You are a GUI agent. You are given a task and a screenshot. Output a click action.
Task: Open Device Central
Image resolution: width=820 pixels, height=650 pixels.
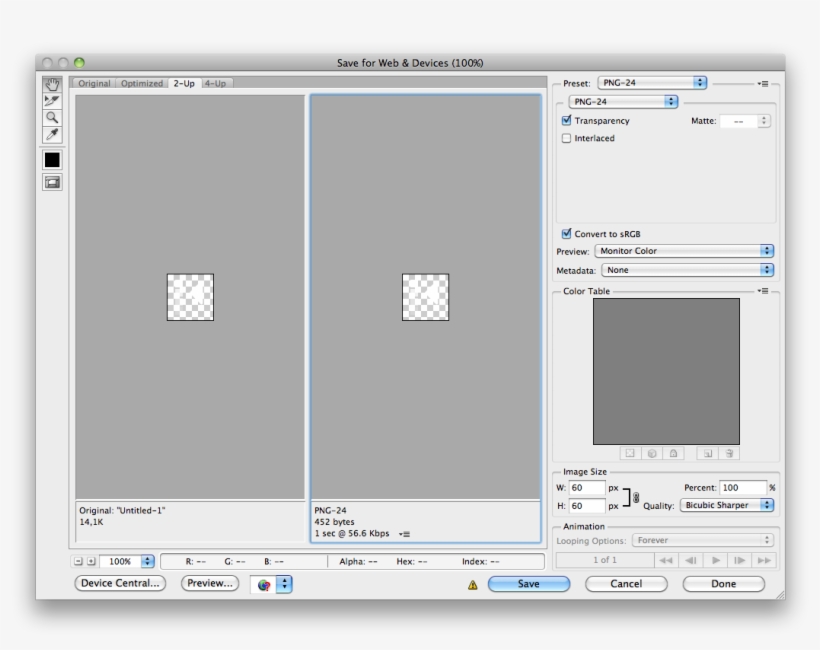pyautogui.click(x=120, y=583)
